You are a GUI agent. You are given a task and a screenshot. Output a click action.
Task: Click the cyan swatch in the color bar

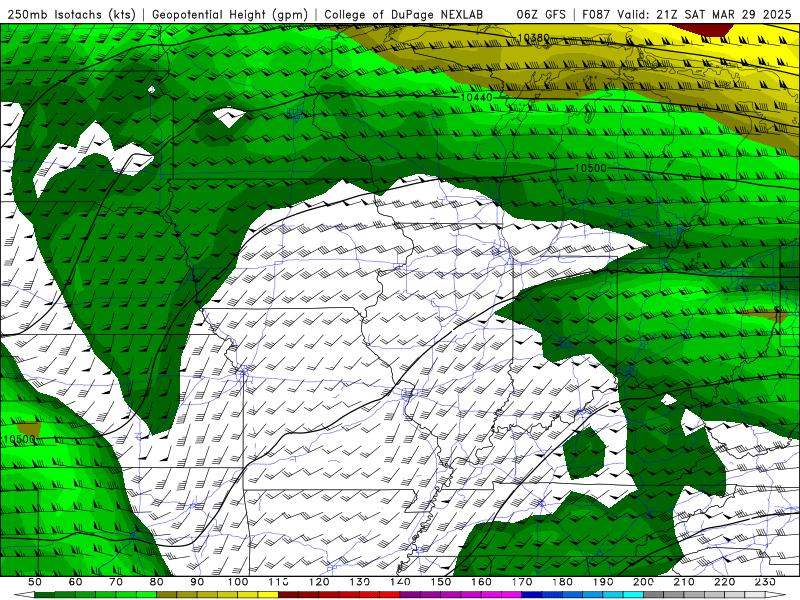(x=633, y=595)
